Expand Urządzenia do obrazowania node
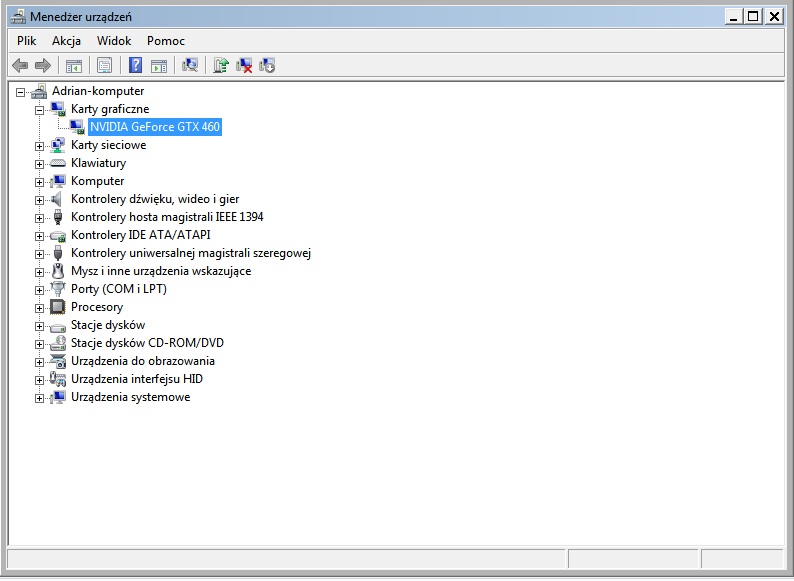This screenshot has height=581, width=794. click(x=39, y=362)
